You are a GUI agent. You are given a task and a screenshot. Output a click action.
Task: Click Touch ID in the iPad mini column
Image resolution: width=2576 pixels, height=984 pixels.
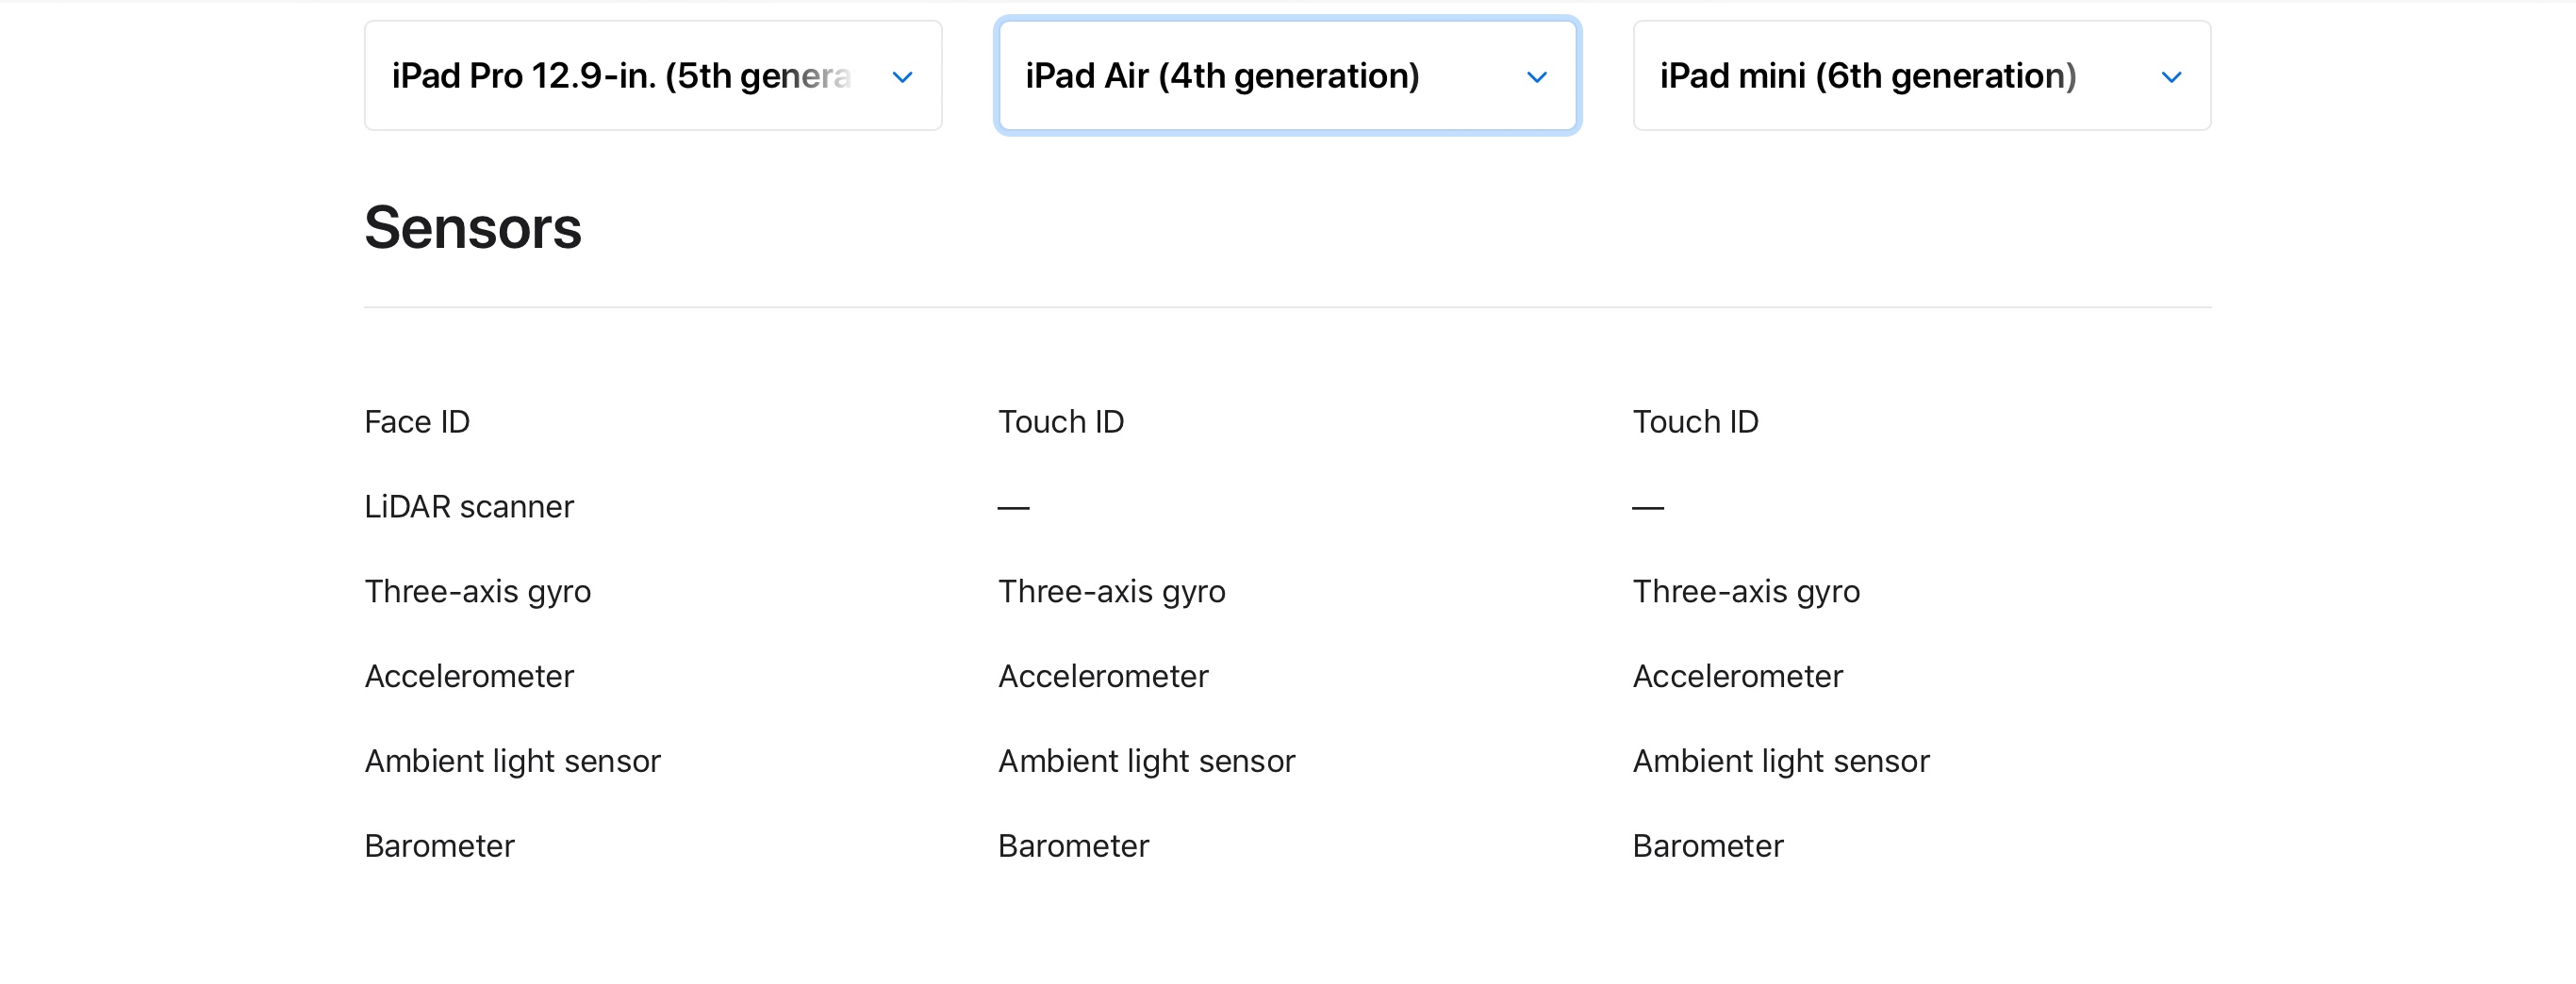[1695, 422]
